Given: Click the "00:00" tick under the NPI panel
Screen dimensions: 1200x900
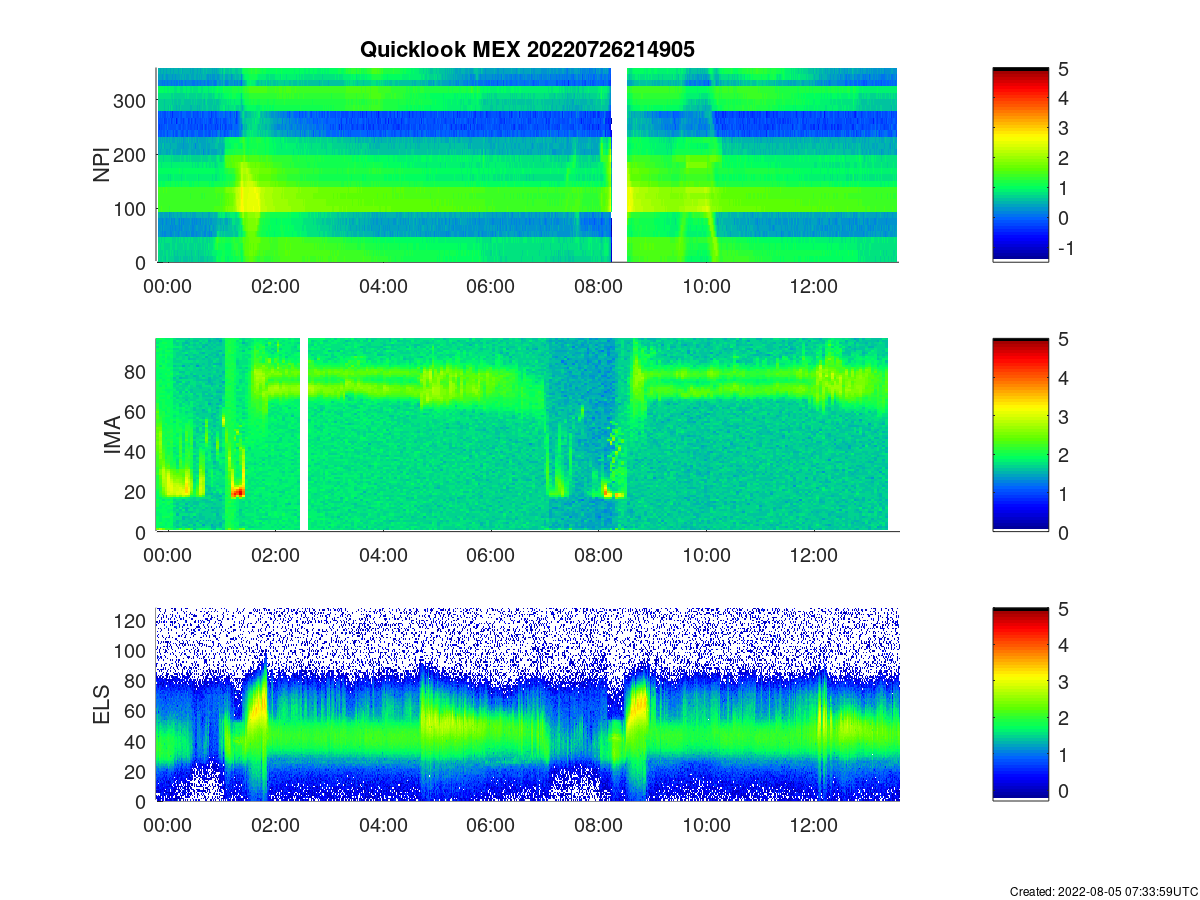Looking at the screenshot, I should pos(168,287).
